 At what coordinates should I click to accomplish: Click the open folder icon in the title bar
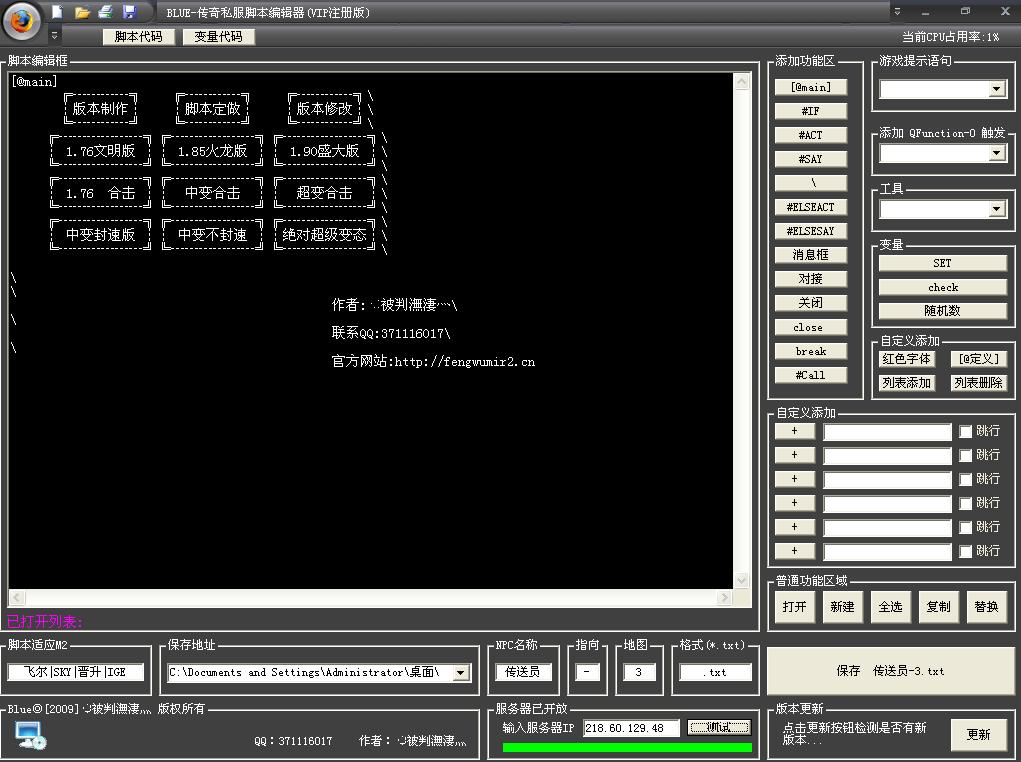click(x=82, y=12)
